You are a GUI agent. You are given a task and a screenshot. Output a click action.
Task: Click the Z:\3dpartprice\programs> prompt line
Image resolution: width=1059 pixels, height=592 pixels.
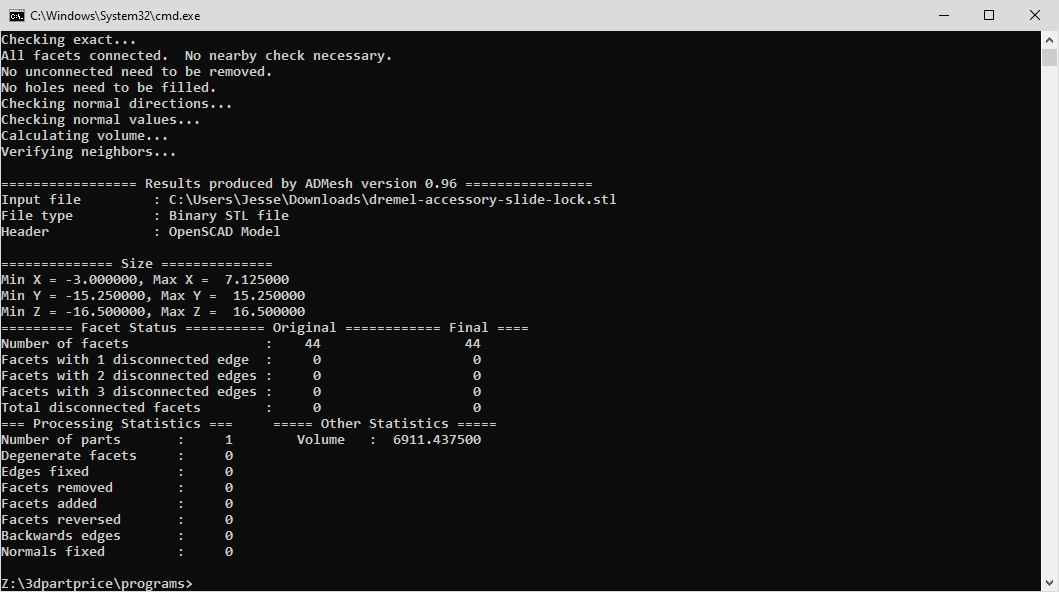(x=97, y=583)
